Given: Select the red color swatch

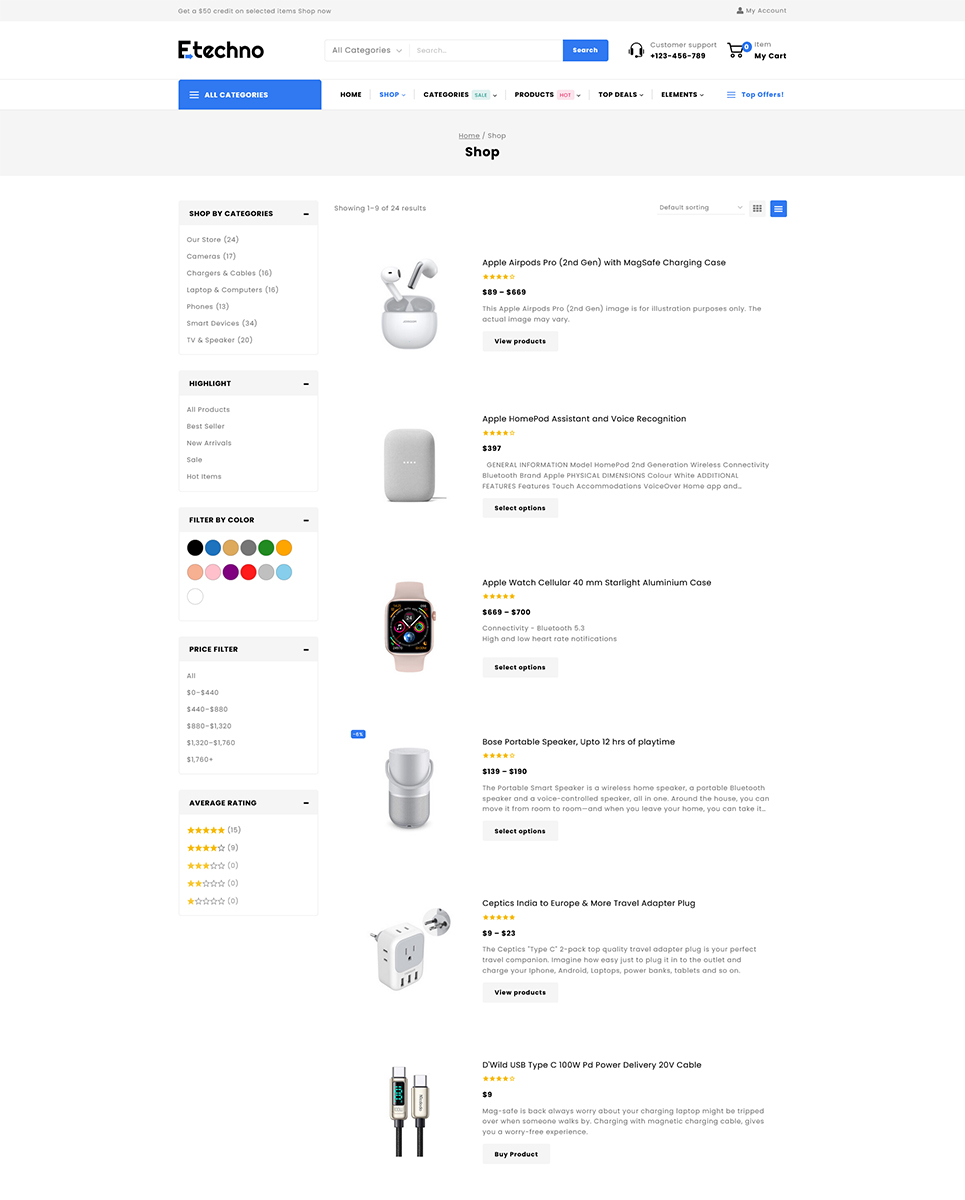Looking at the screenshot, I should click(x=248, y=572).
